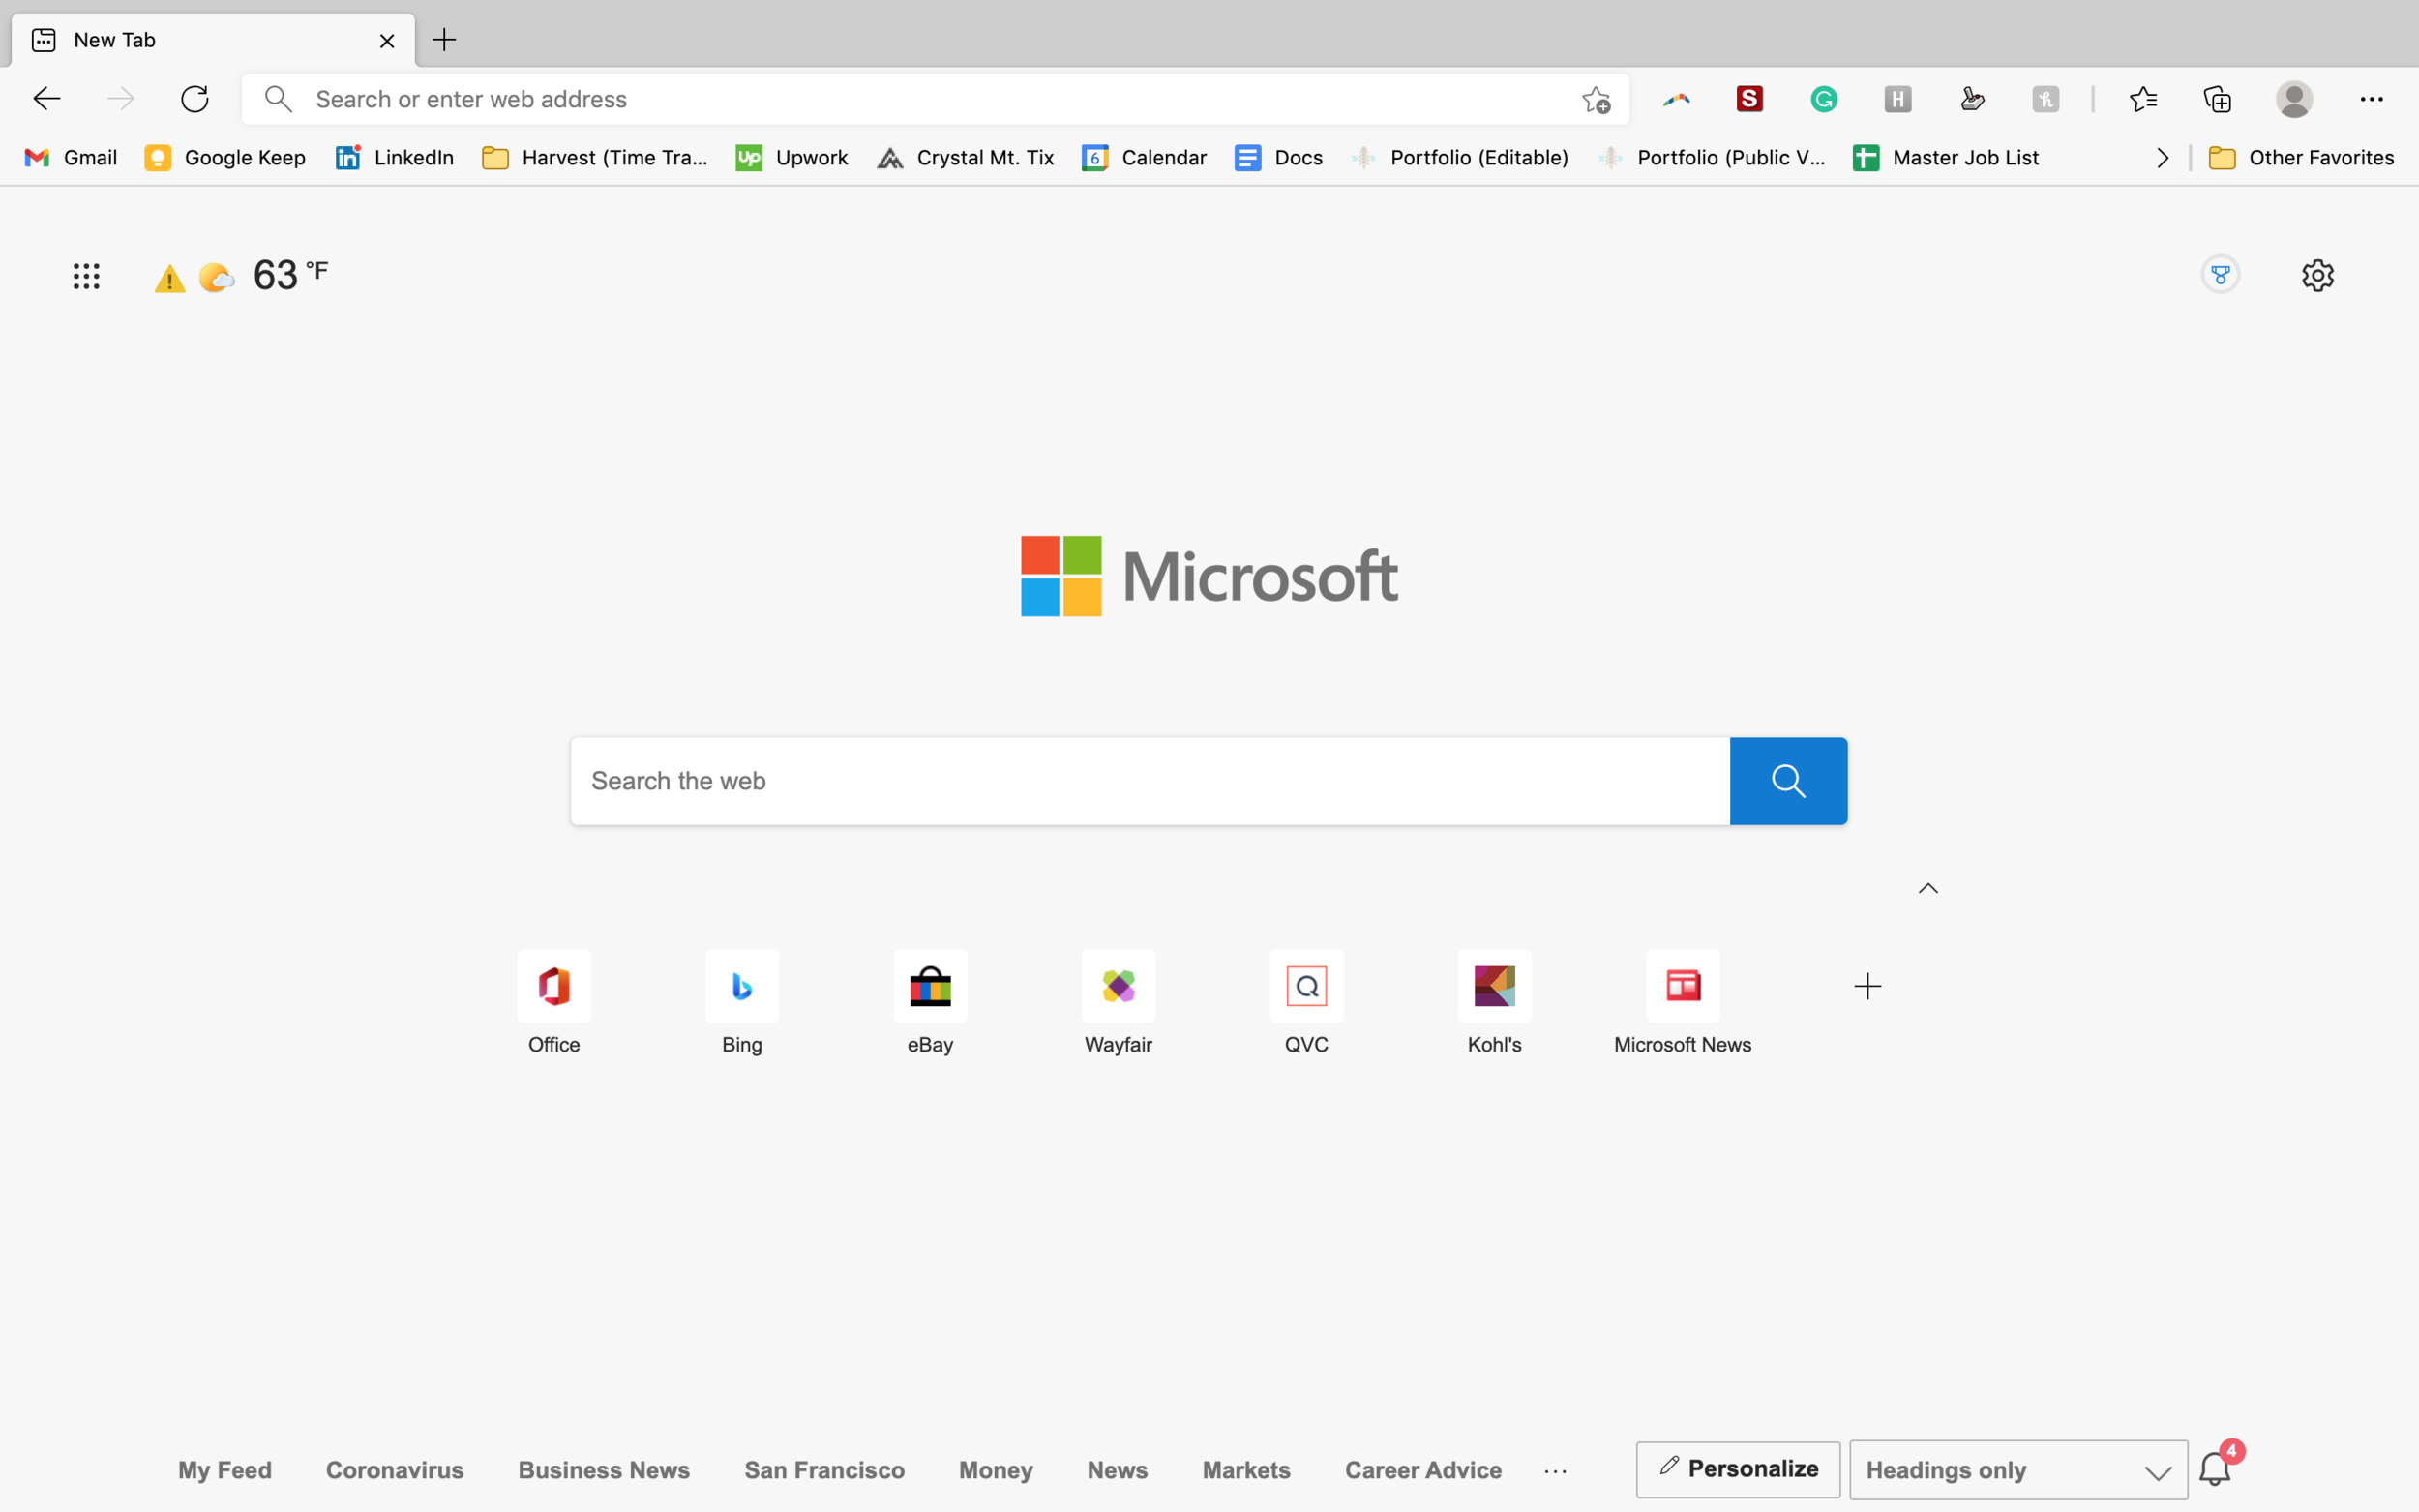This screenshot has height=1512, width=2419.
Task: Click the Search the web field
Action: pyautogui.click(x=1150, y=781)
